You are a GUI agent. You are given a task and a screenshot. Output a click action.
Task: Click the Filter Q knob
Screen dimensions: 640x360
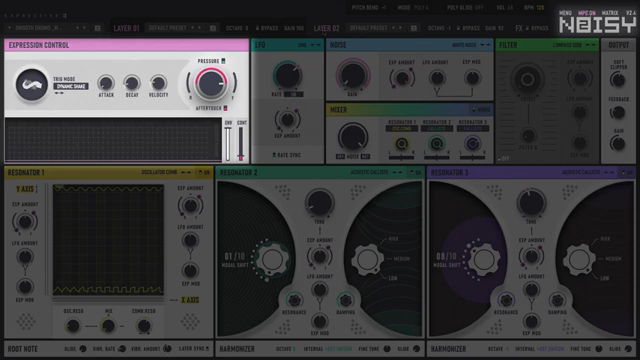click(528, 136)
